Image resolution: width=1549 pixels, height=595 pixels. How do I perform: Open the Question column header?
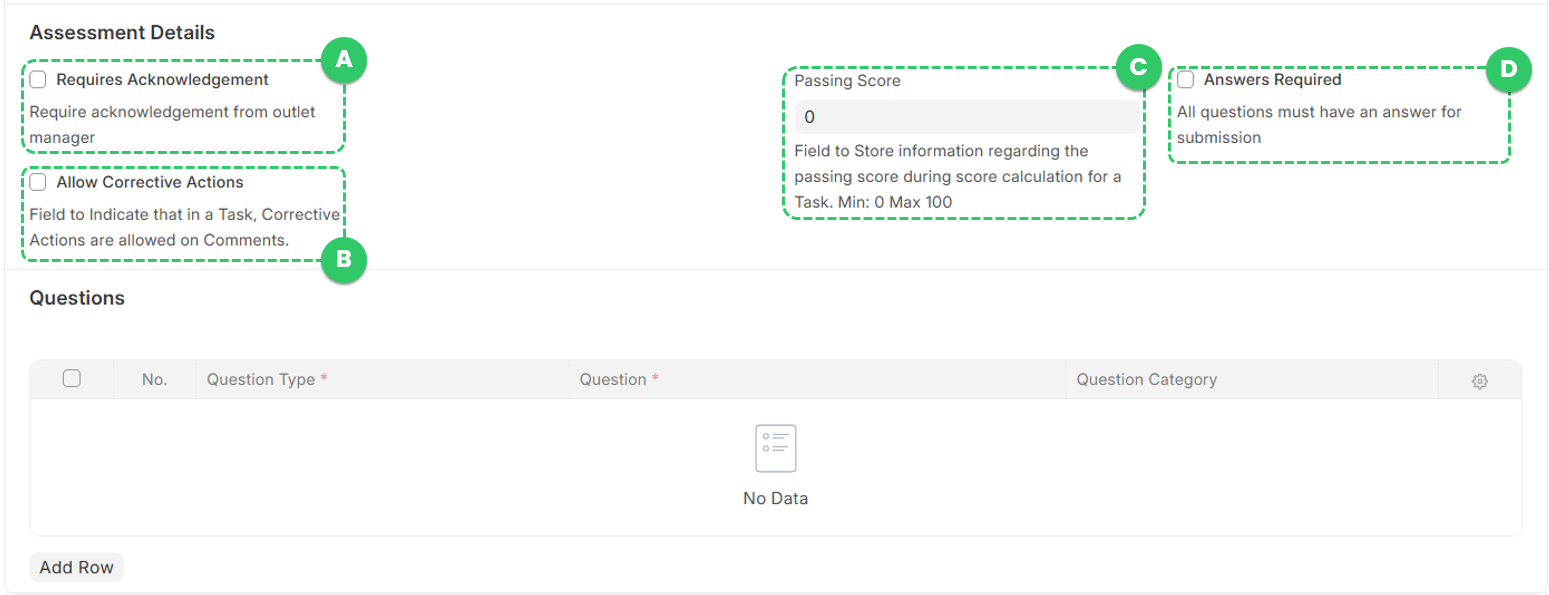614,379
